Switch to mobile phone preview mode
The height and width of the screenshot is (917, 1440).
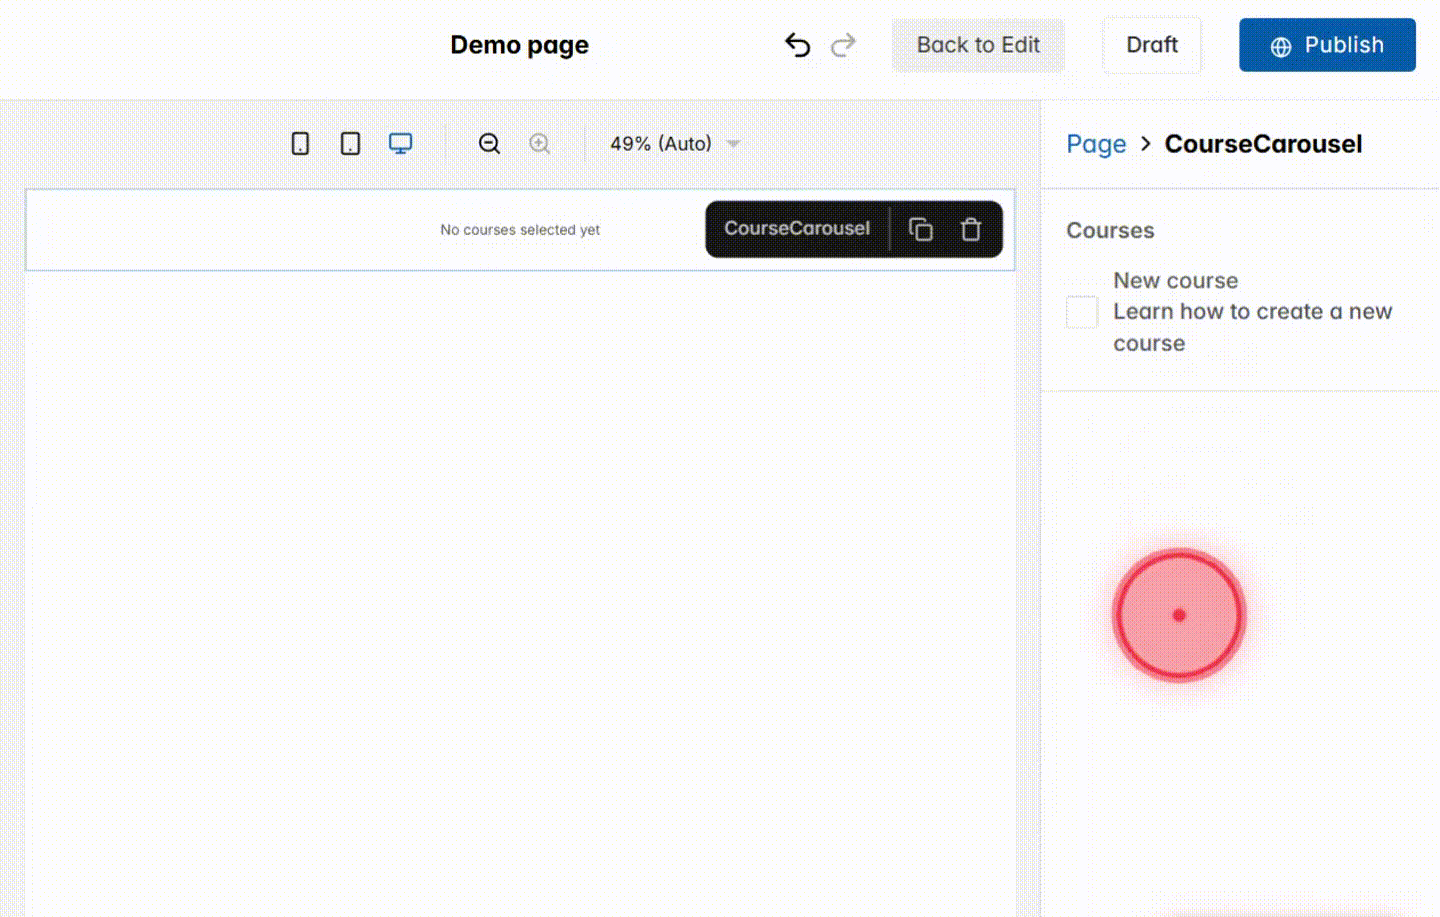300,143
